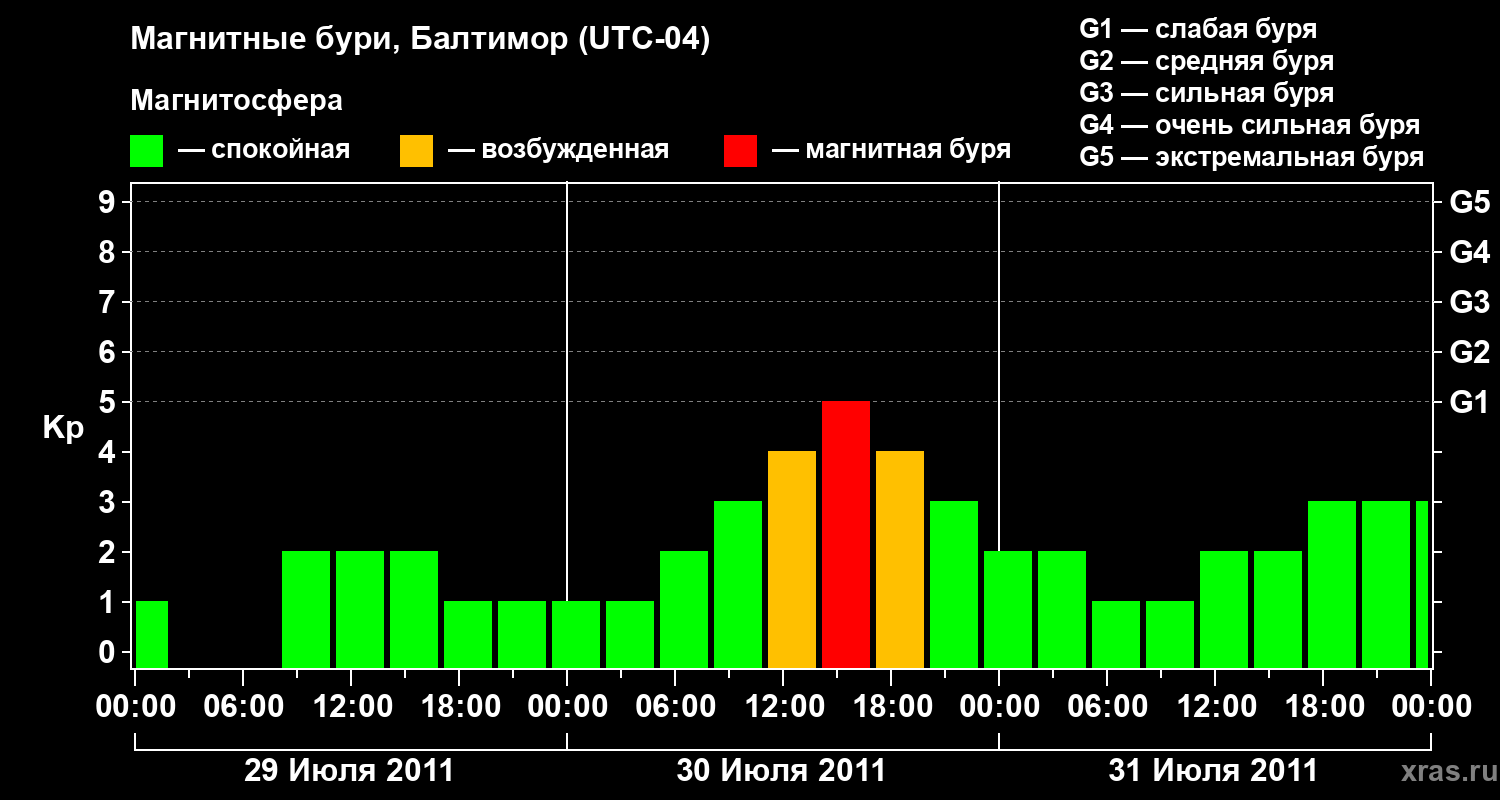
Task: Click the 'G1 — слабая буря' legend line
Action: click(1198, 29)
